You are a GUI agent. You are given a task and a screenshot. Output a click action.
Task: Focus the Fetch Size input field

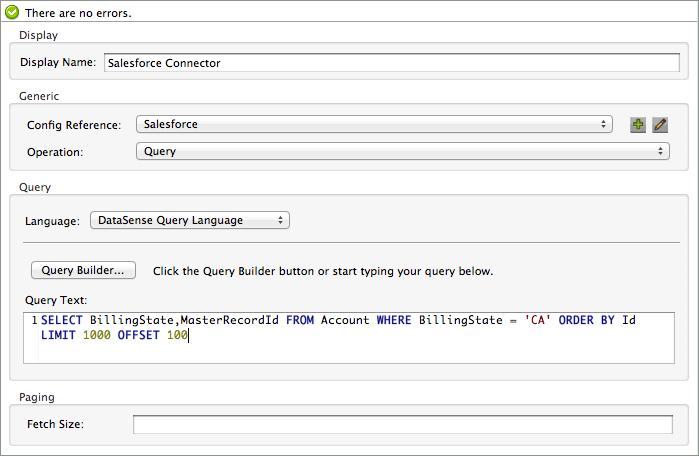point(406,424)
